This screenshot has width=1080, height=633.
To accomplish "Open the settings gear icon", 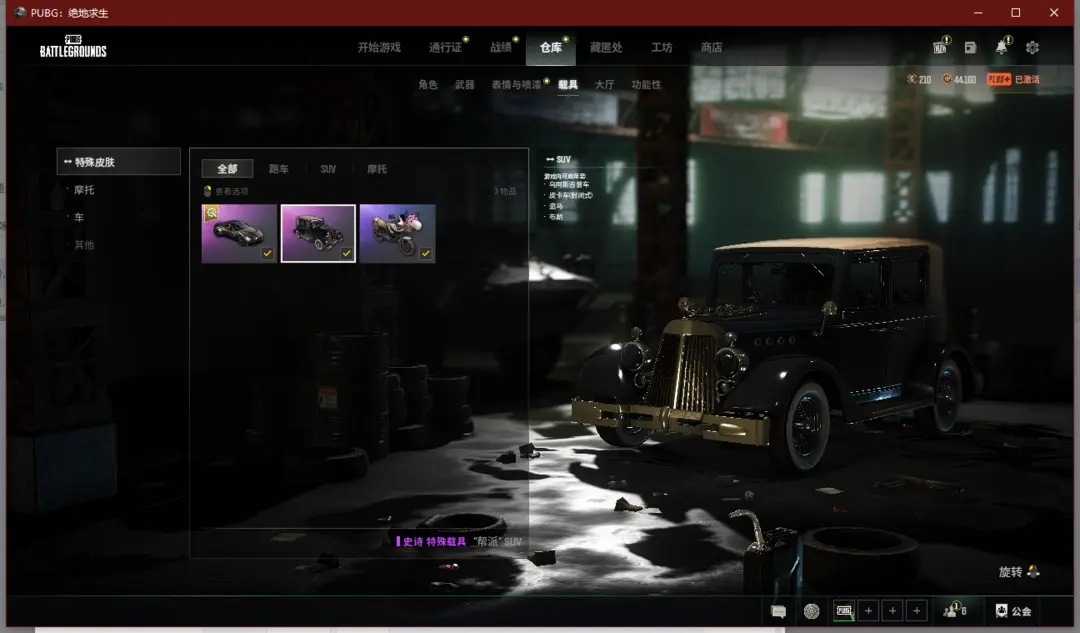I will 1032,48.
